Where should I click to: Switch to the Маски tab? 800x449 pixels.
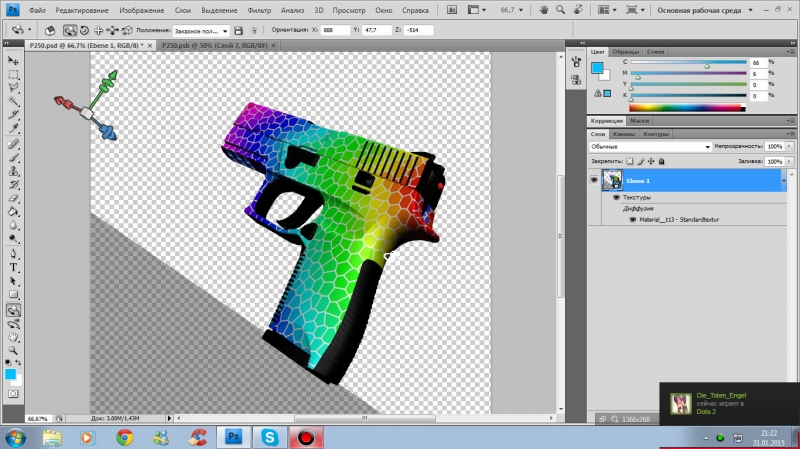(x=639, y=120)
